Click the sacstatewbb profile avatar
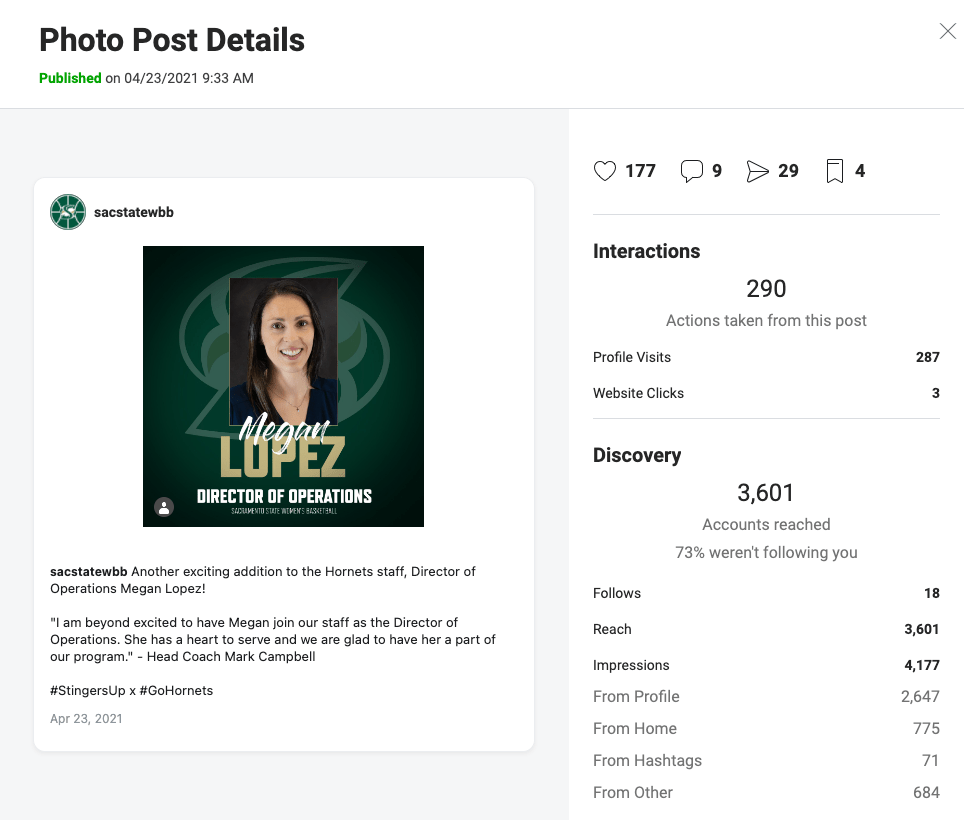The height and width of the screenshot is (820, 964). point(67,212)
